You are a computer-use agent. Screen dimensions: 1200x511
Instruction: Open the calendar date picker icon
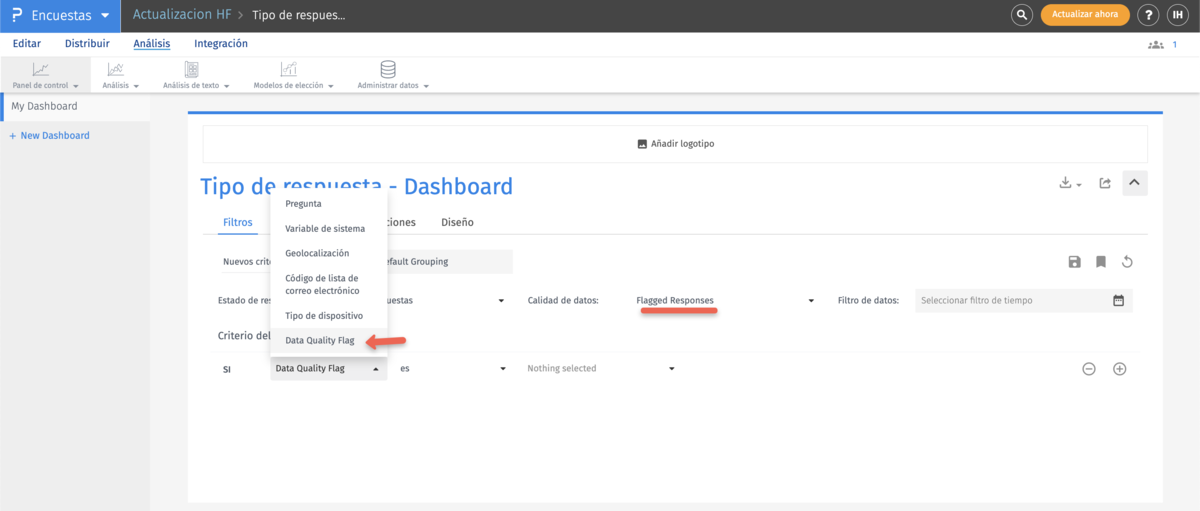click(1119, 300)
